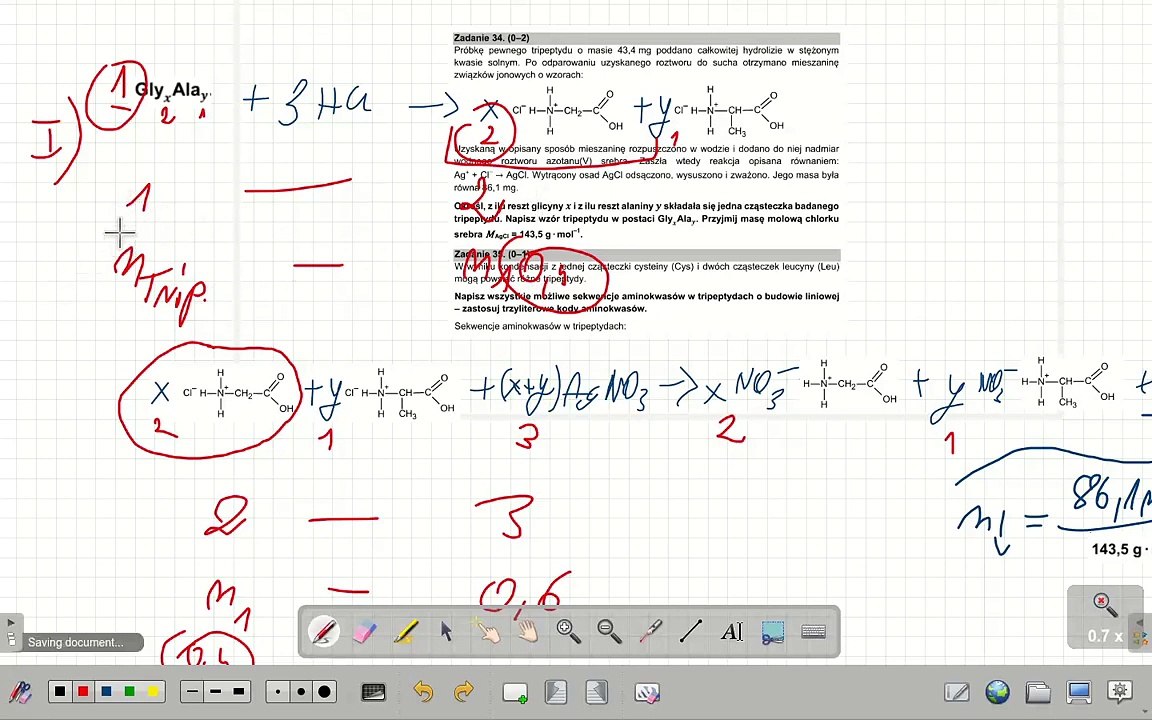Screen dimensions: 1152x720
Task: Show the Desktop monitor mode
Action: (x=1079, y=692)
